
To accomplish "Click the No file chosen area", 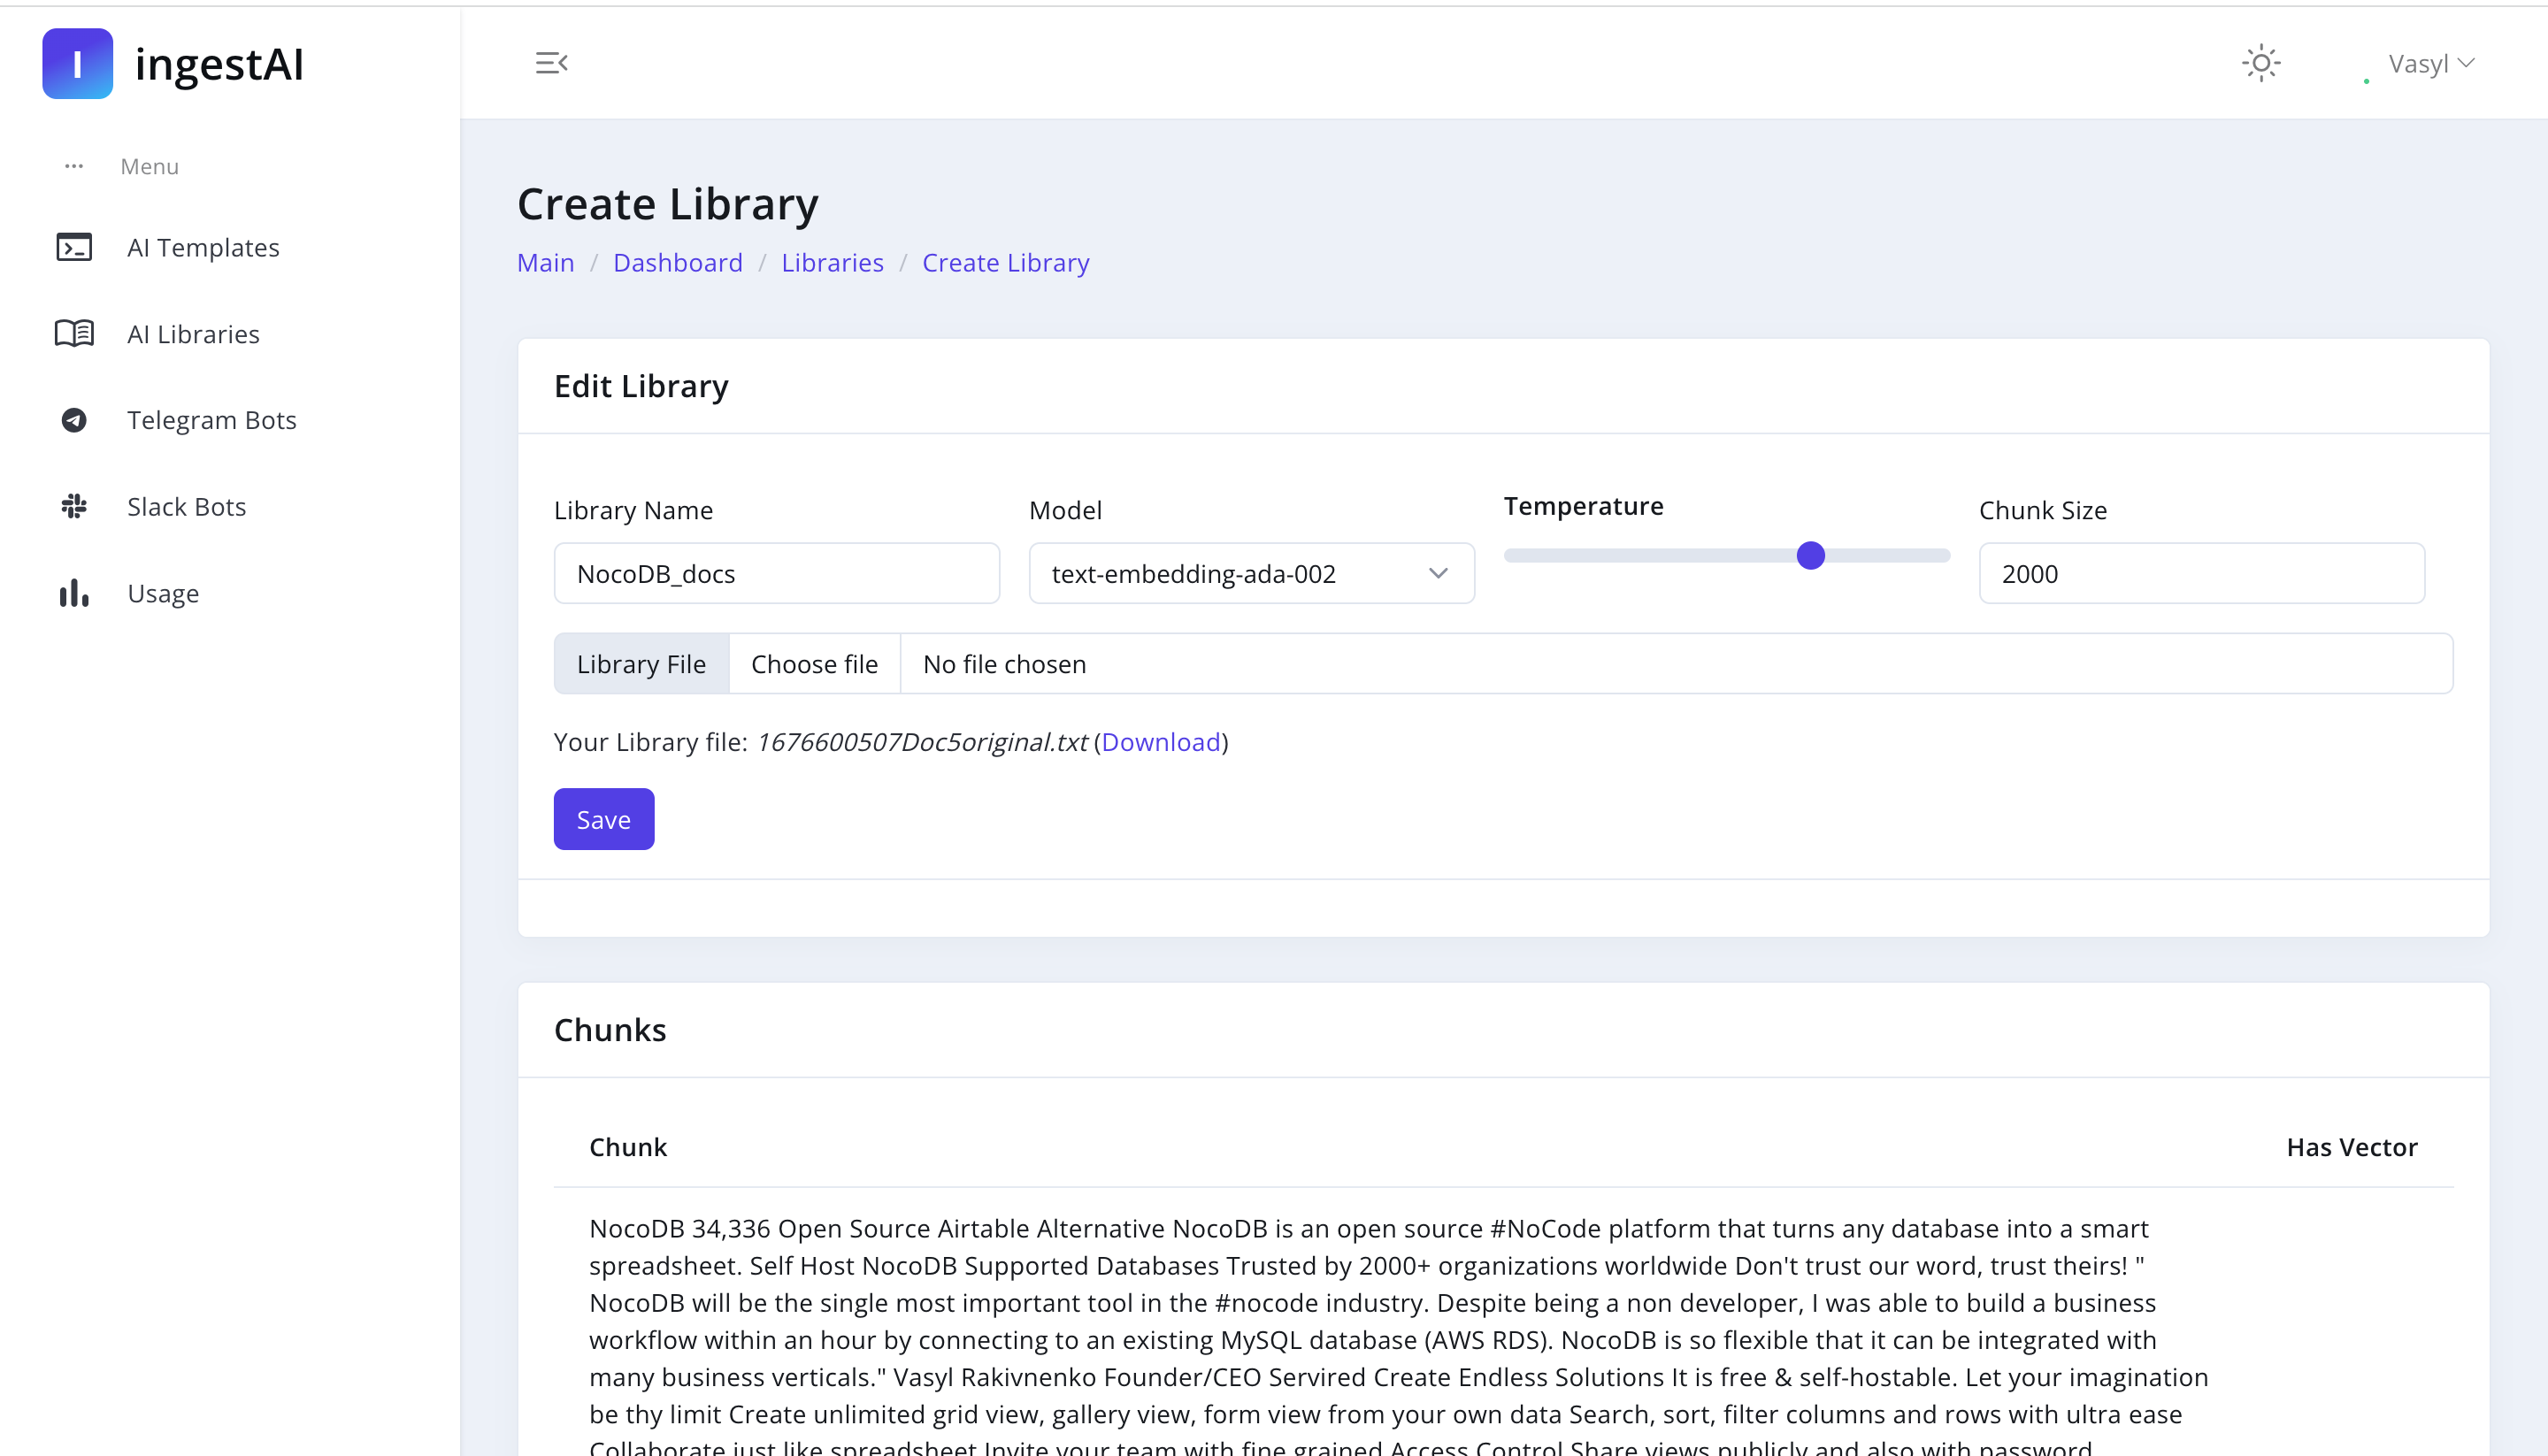I will point(1677,664).
